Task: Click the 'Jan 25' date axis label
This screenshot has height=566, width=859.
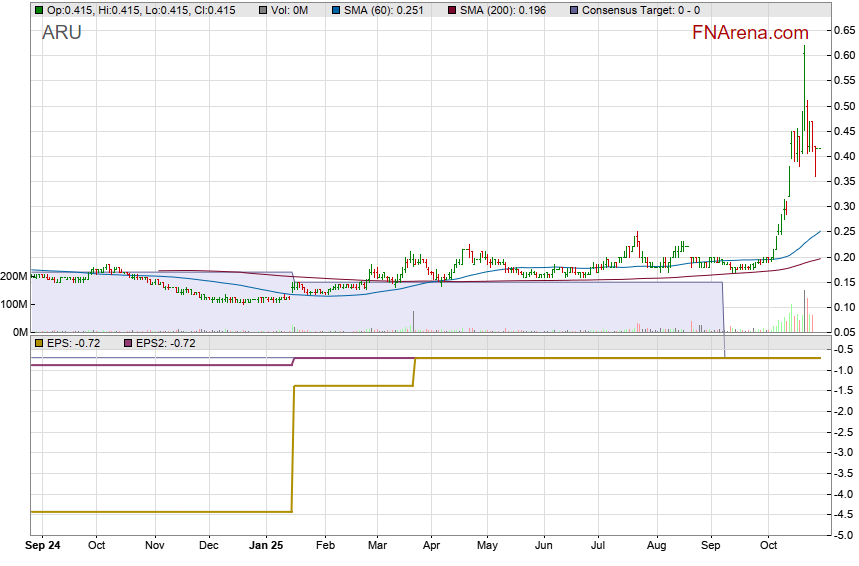Action: coord(266,546)
